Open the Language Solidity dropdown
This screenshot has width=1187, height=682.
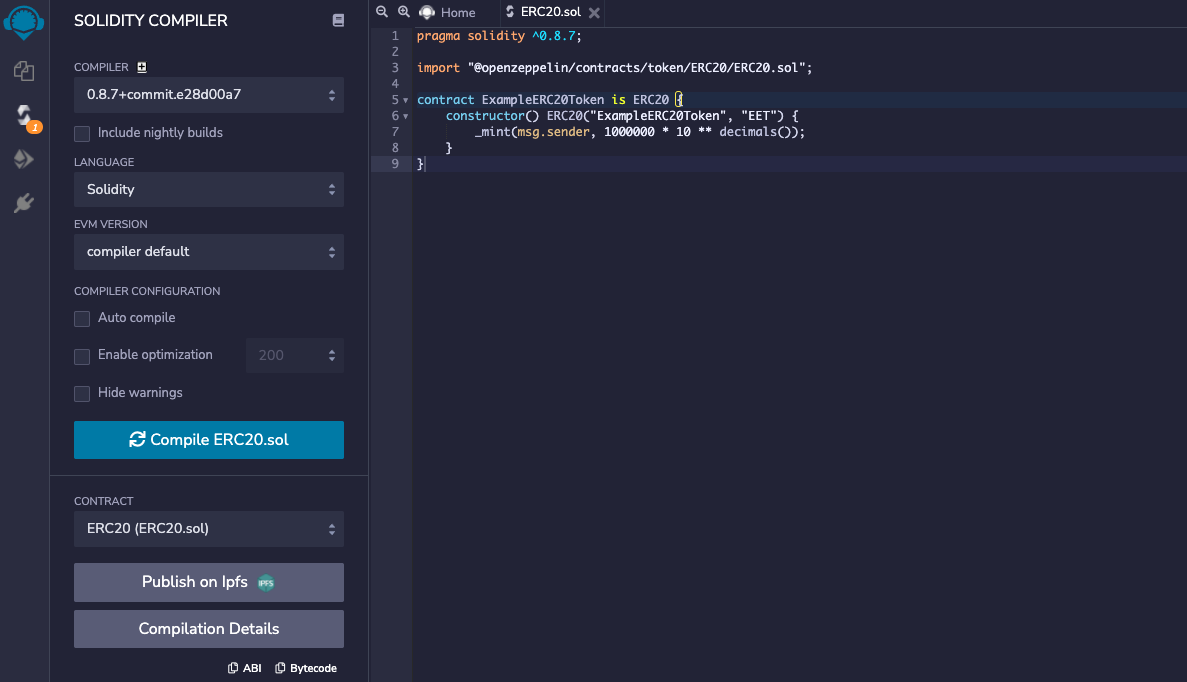click(x=209, y=189)
